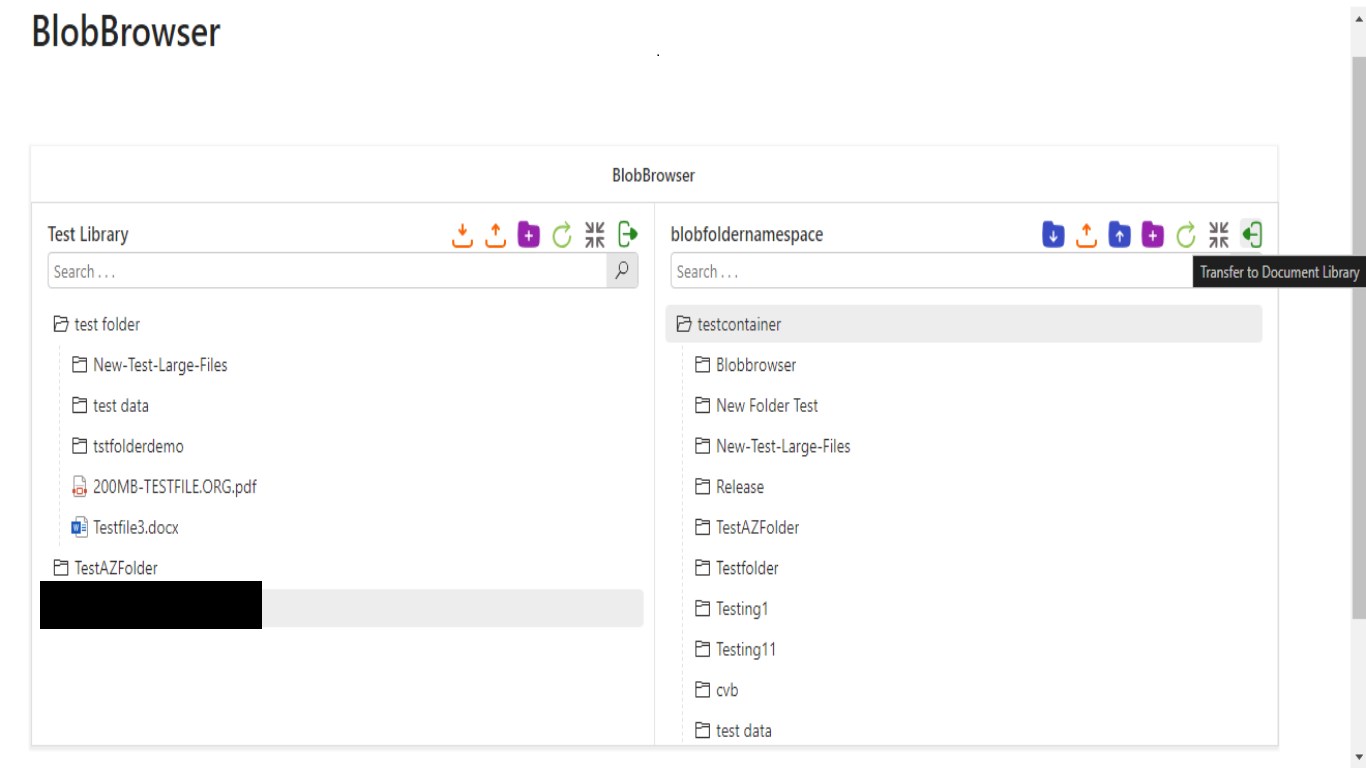Select the 200MB-TESTFILE.ORG.pdf file
The width and height of the screenshot is (1366, 768).
[175, 487]
